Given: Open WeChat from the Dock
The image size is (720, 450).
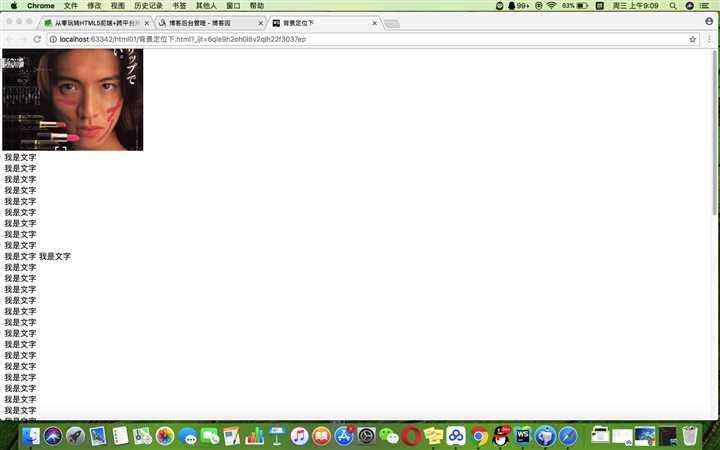Looking at the screenshot, I should click(x=389, y=436).
